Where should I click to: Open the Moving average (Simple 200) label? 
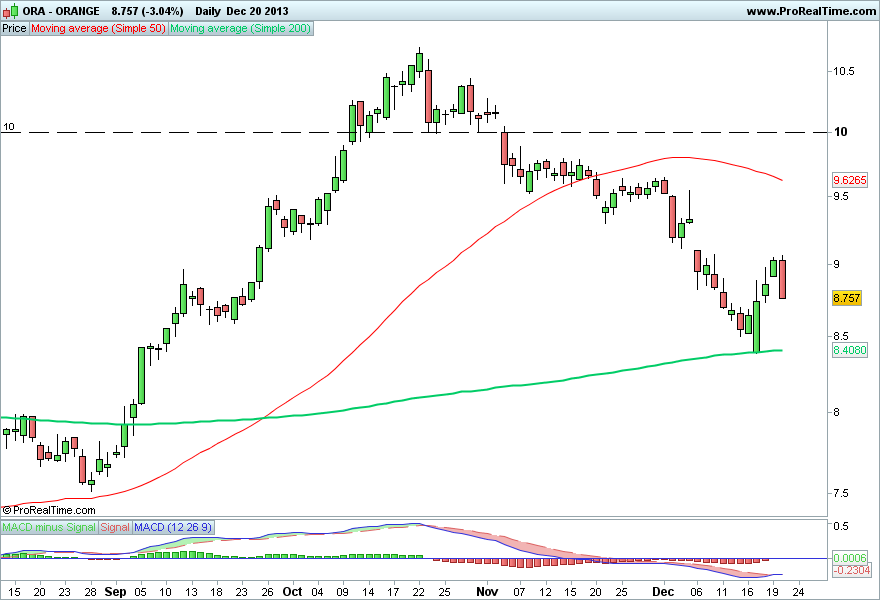pyautogui.click(x=241, y=28)
